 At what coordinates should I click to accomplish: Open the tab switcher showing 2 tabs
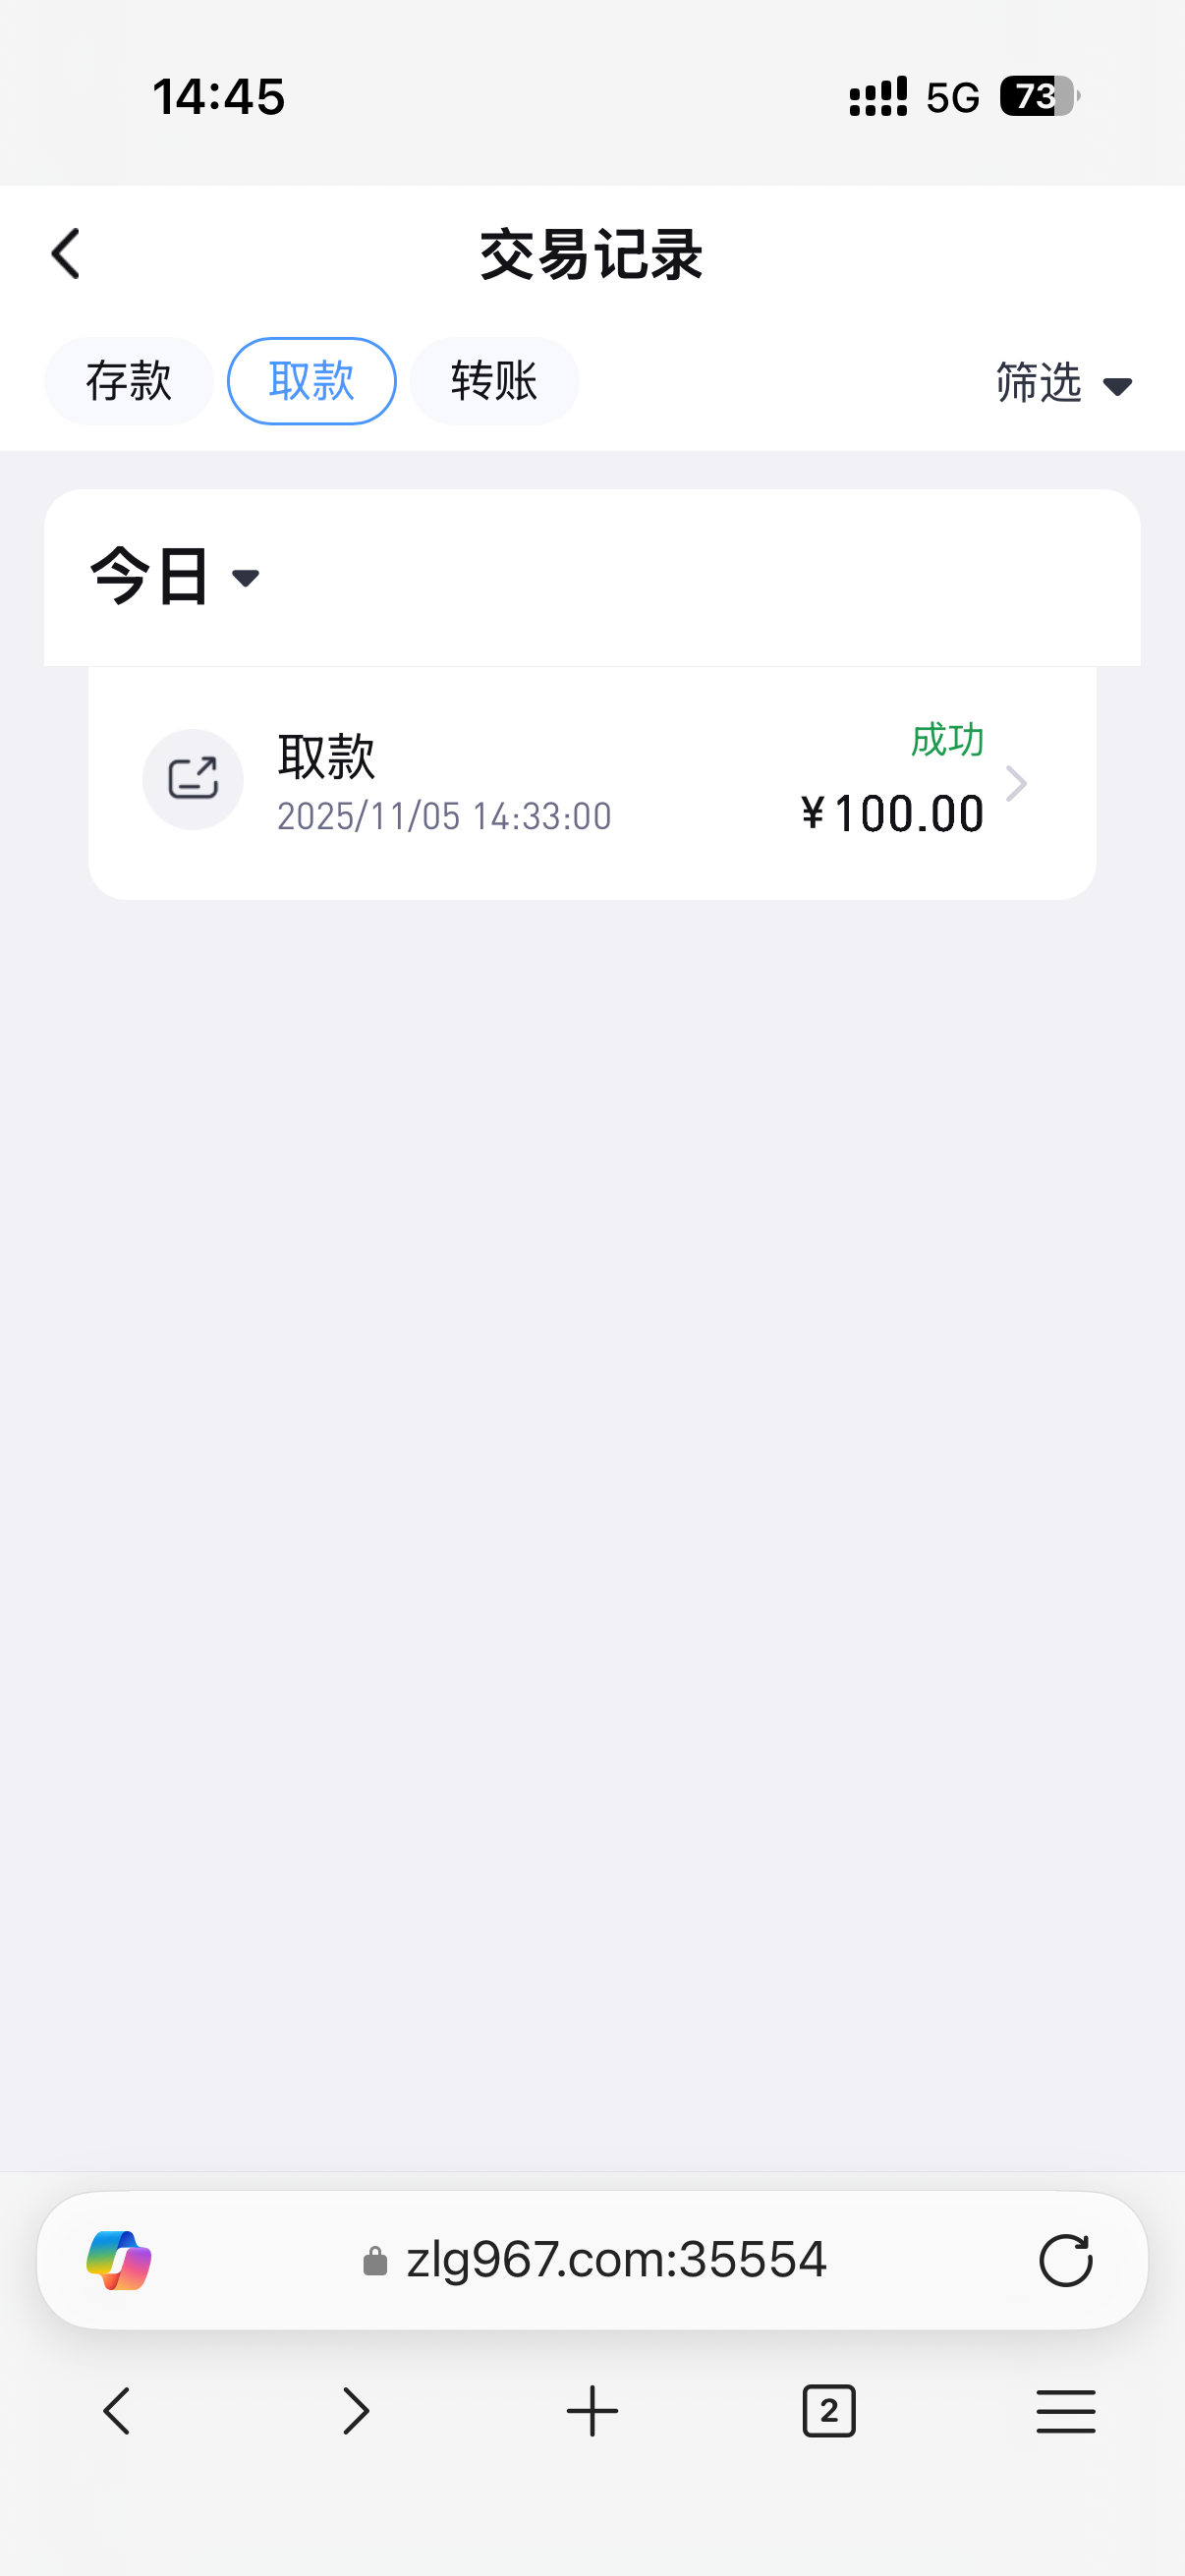coord(829,2411)
